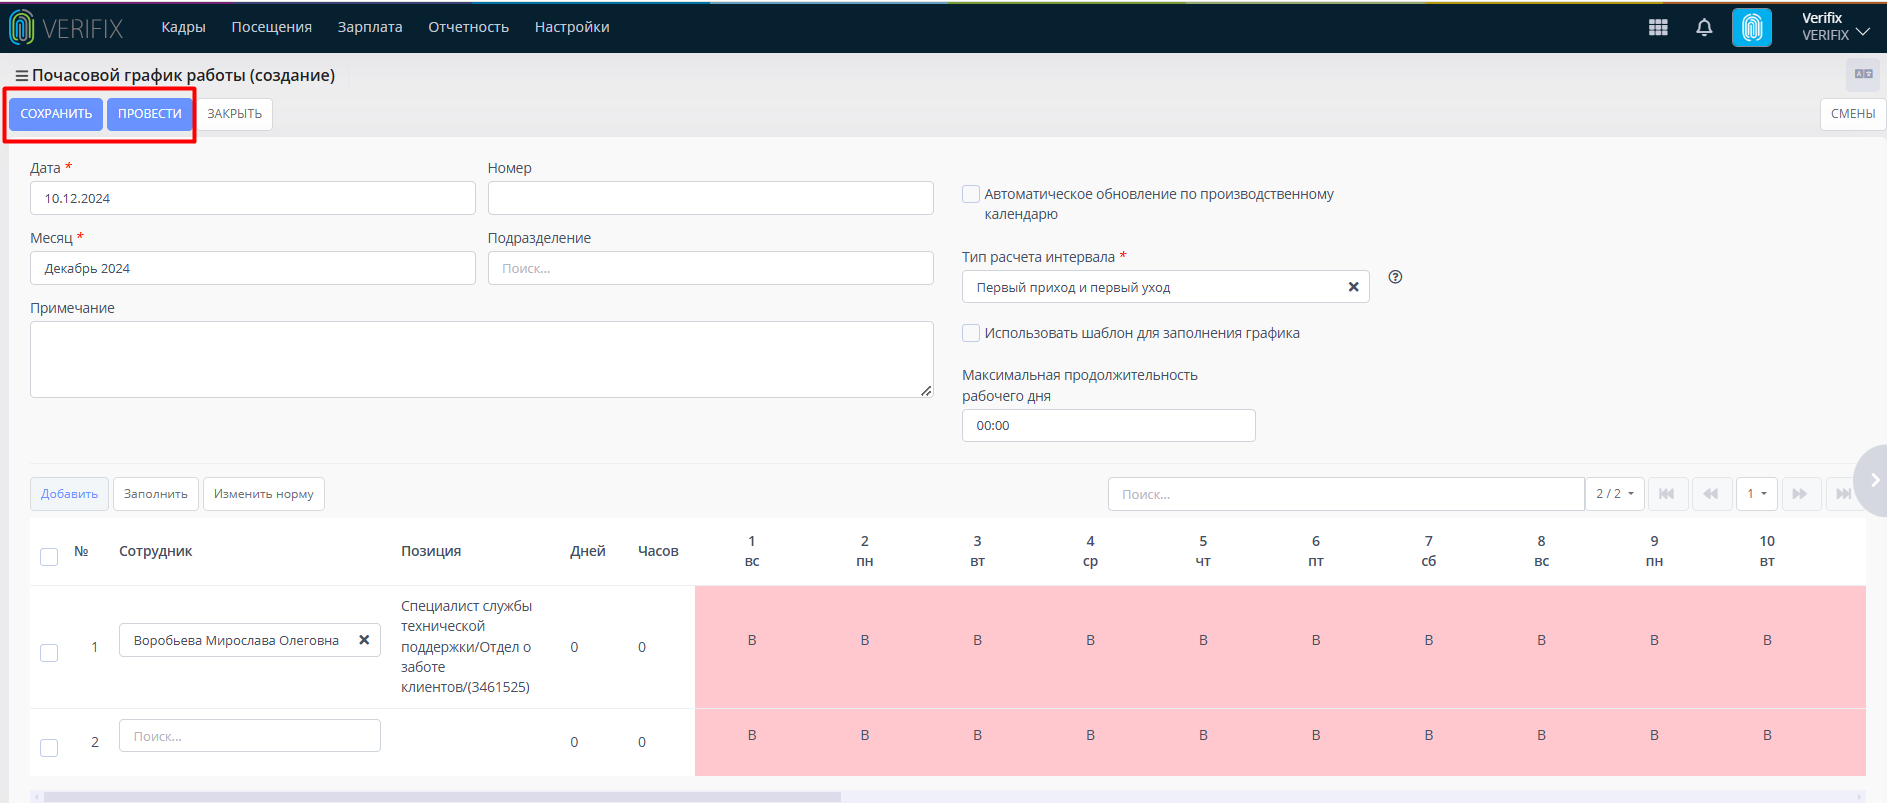Check the row 1 checkbox
Screen dimensions: 1887x803
tap(49, 653)
